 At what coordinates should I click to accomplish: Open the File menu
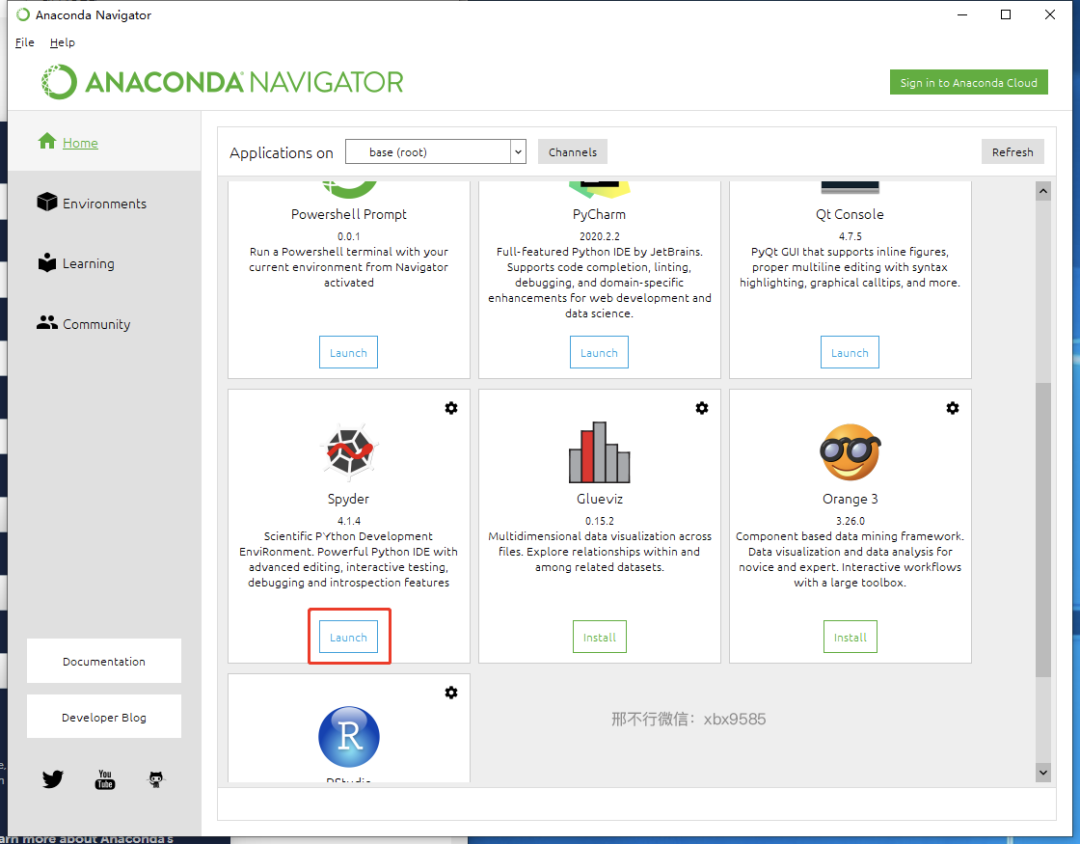point(25,42)
